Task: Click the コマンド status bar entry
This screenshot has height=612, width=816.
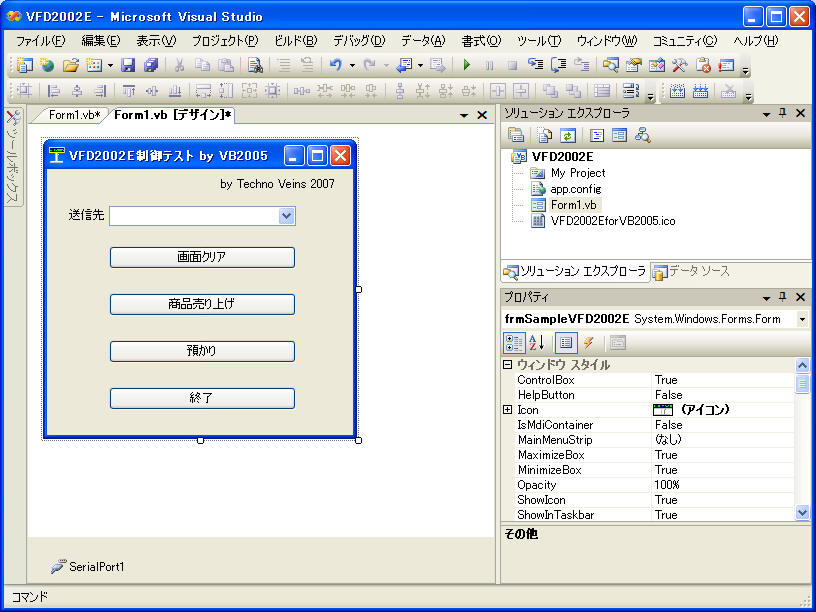Action: [x=30, y=597]
